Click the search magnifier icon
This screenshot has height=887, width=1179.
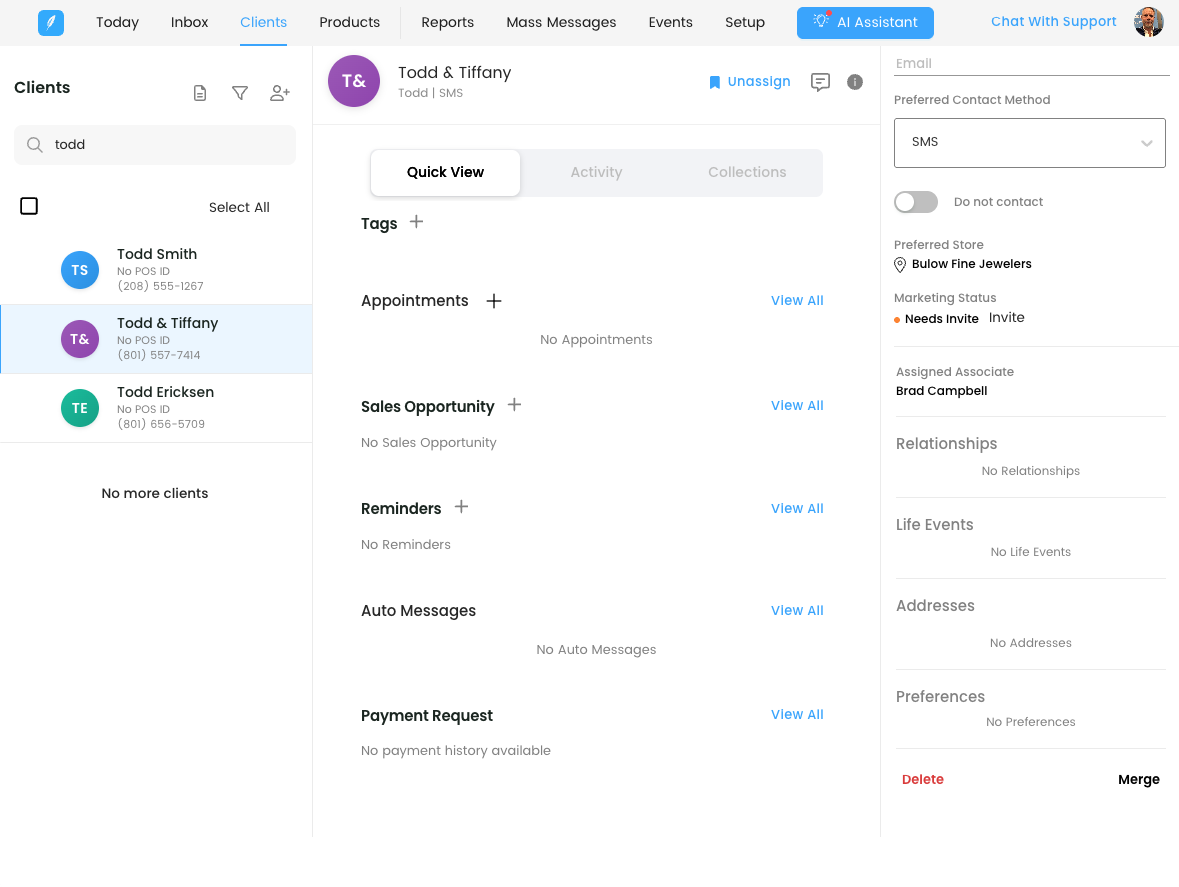[35, 144]
